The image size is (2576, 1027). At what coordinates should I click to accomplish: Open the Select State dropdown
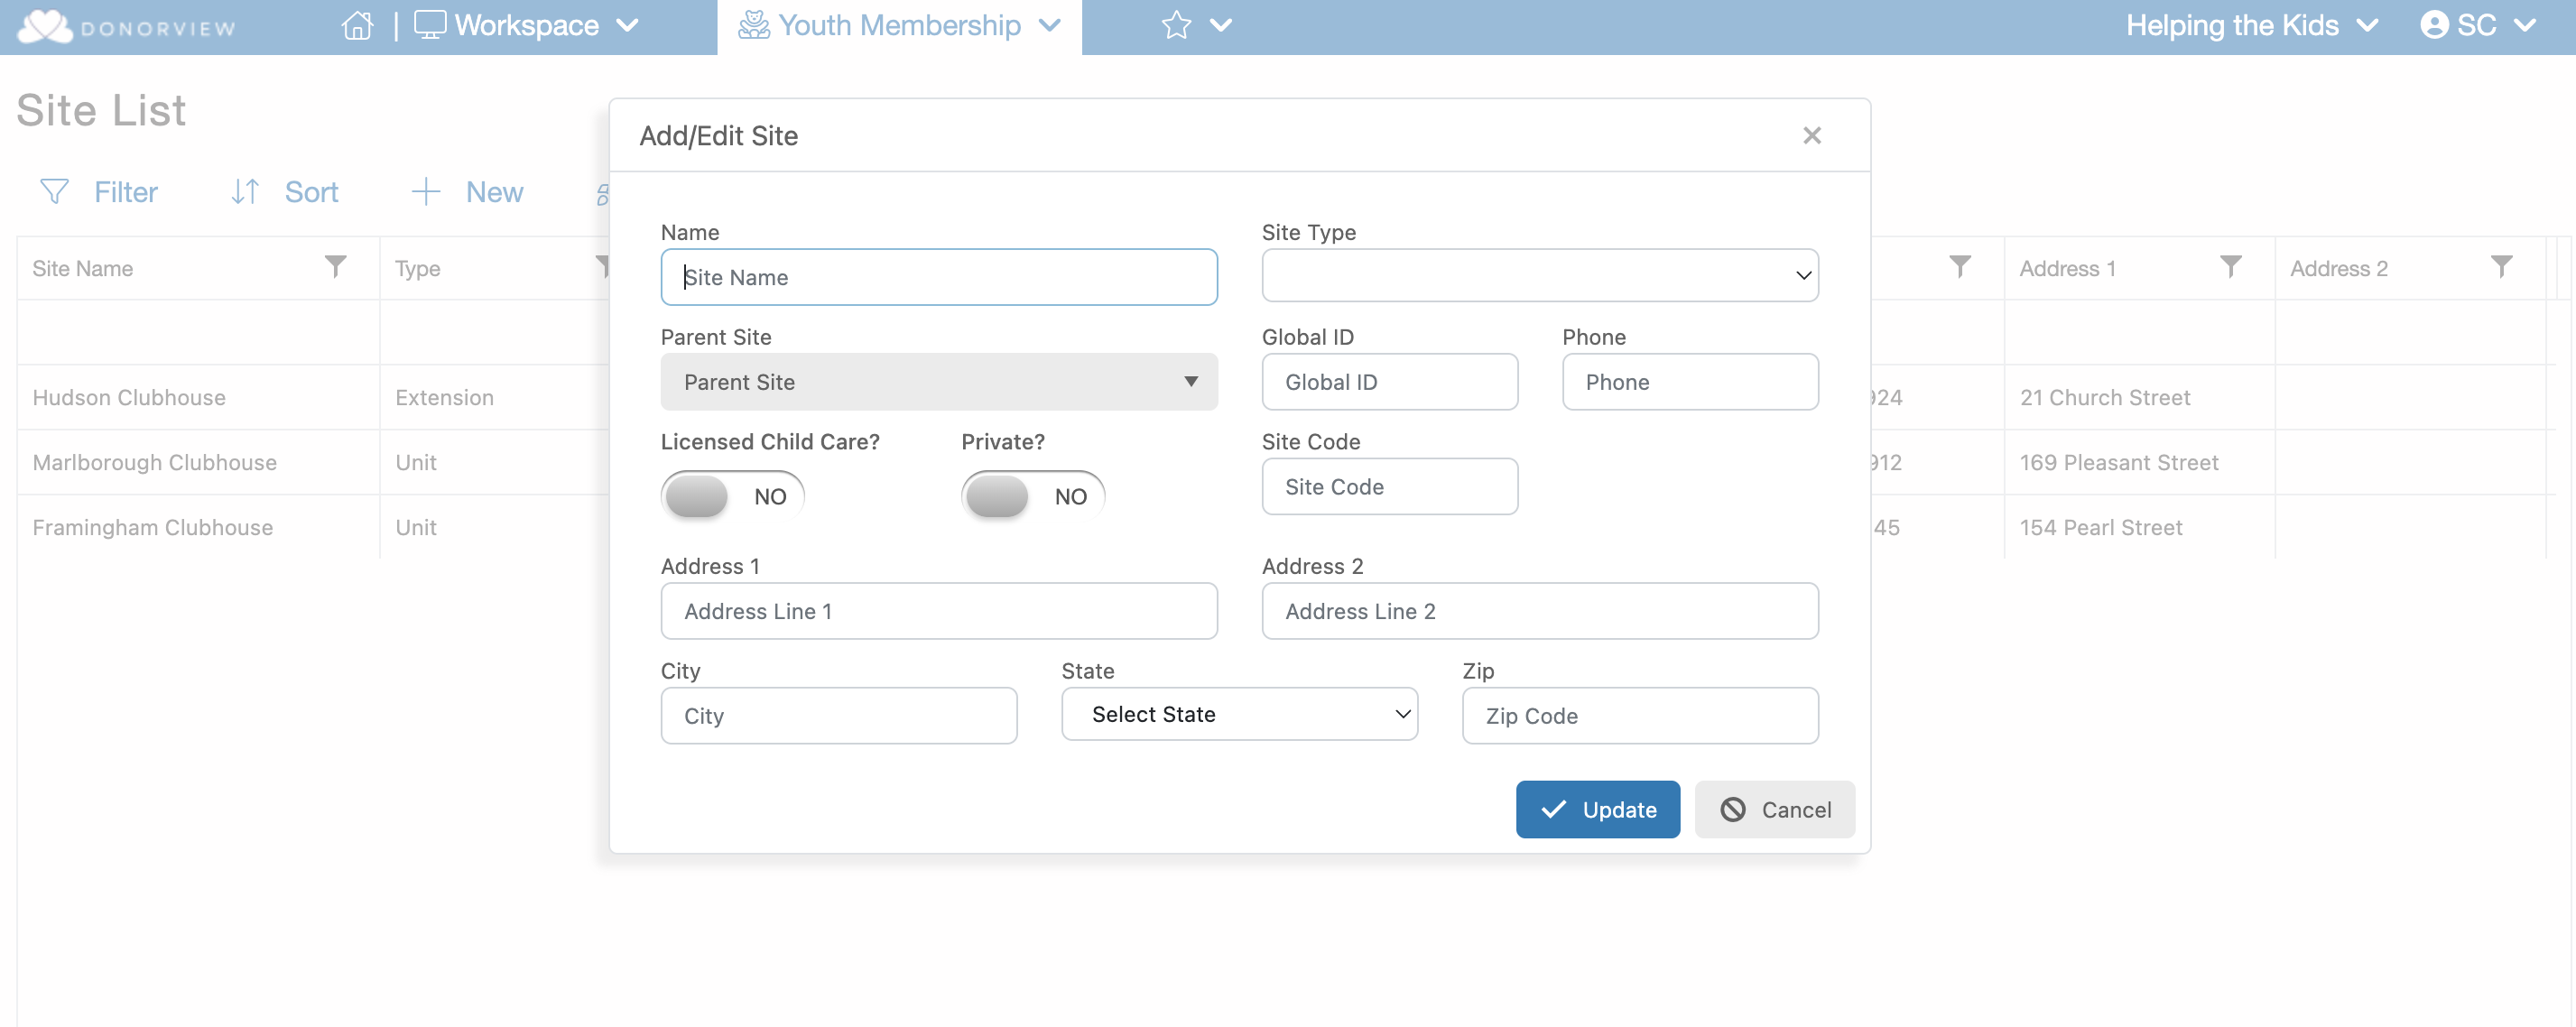[1238, 714]
